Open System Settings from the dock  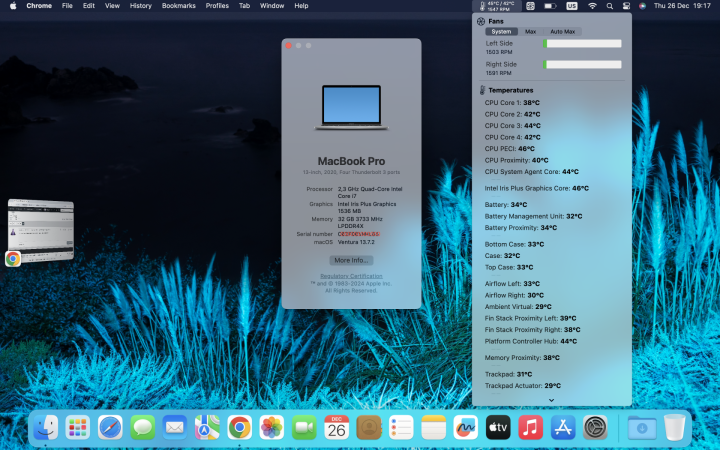point(595,427)
